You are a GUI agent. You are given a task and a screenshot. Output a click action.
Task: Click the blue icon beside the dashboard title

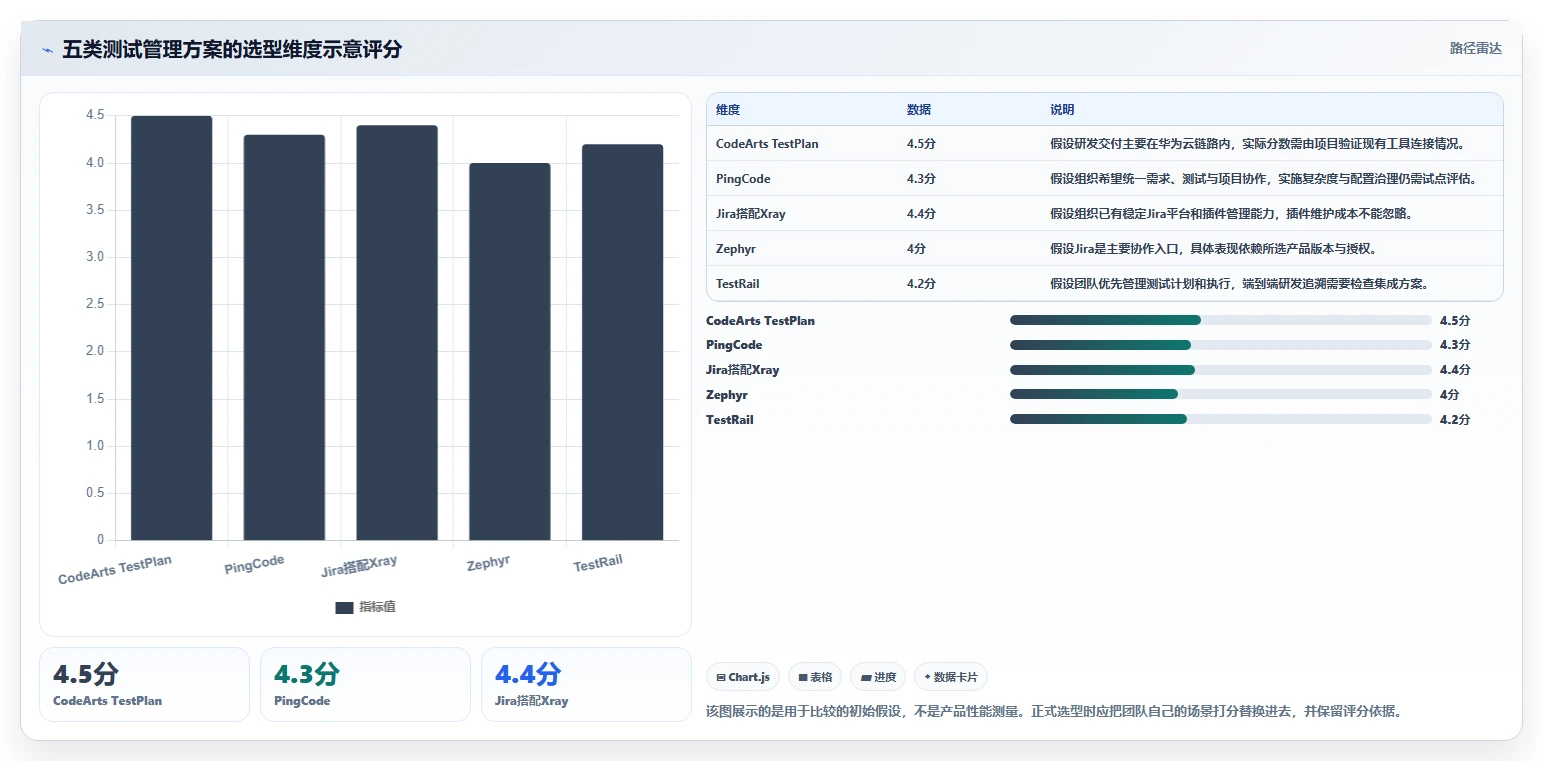47,50
